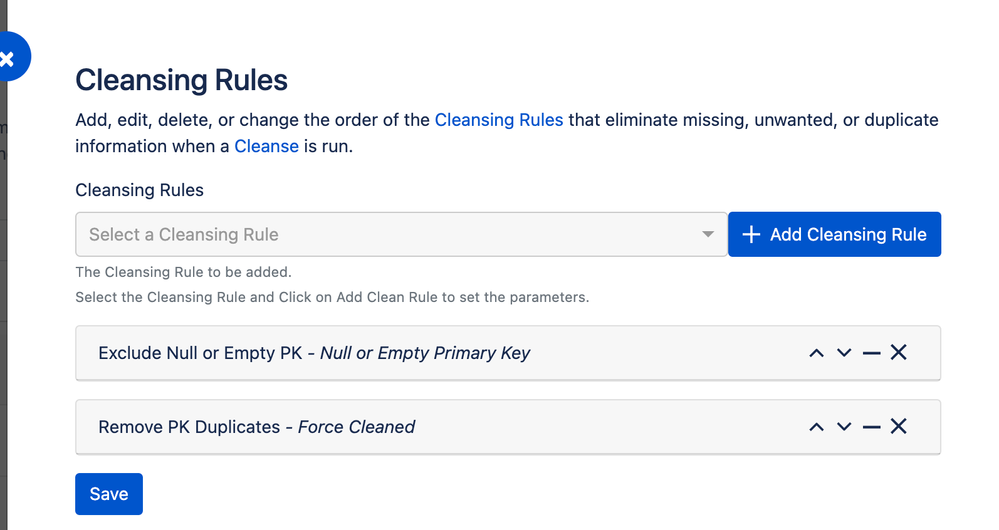Click the plus icon on Add Cleansing Rule
The image size is (999, 530).
coord(751,235)
